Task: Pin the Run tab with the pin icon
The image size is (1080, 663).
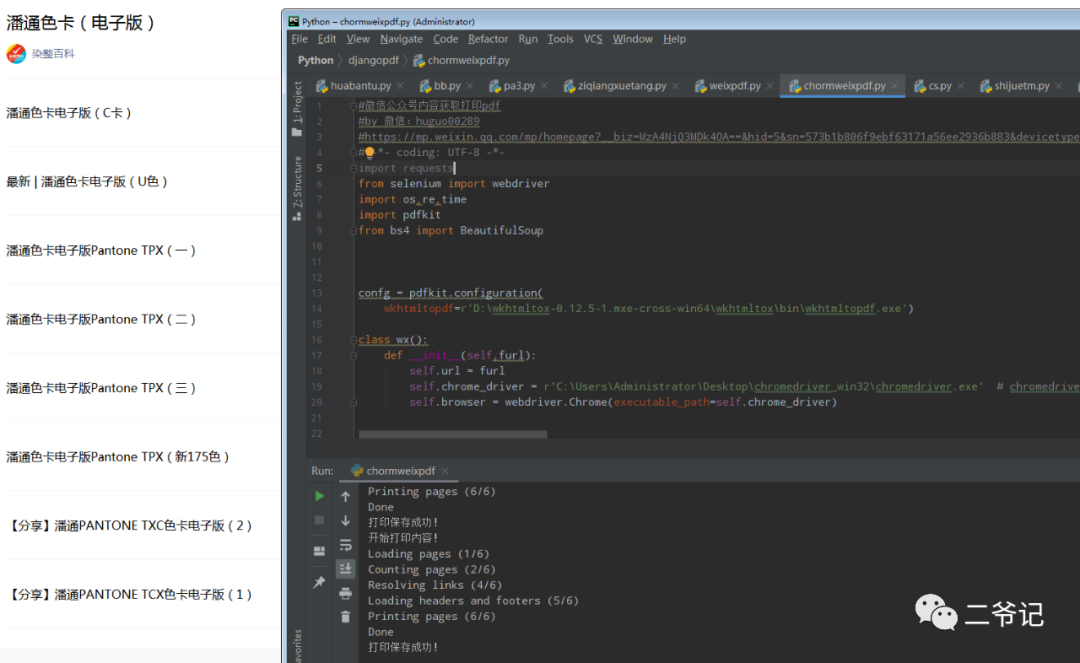Action: (319, 582)
